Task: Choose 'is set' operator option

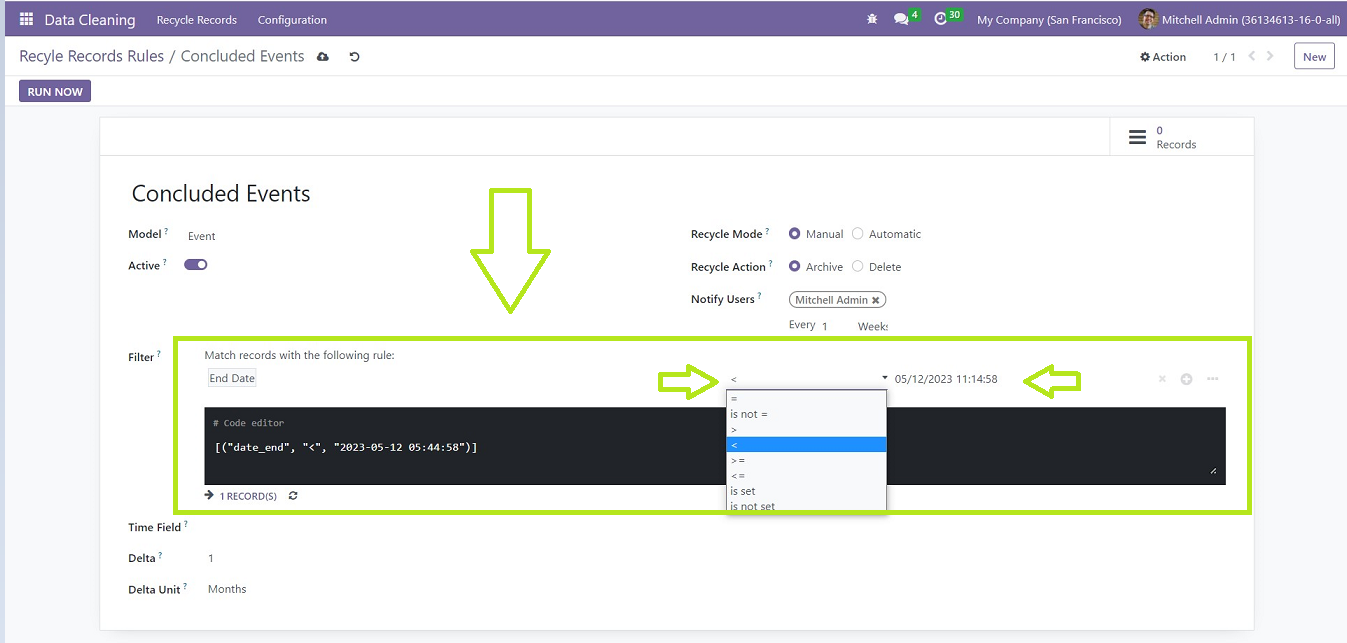Action: tap(806, 491)
